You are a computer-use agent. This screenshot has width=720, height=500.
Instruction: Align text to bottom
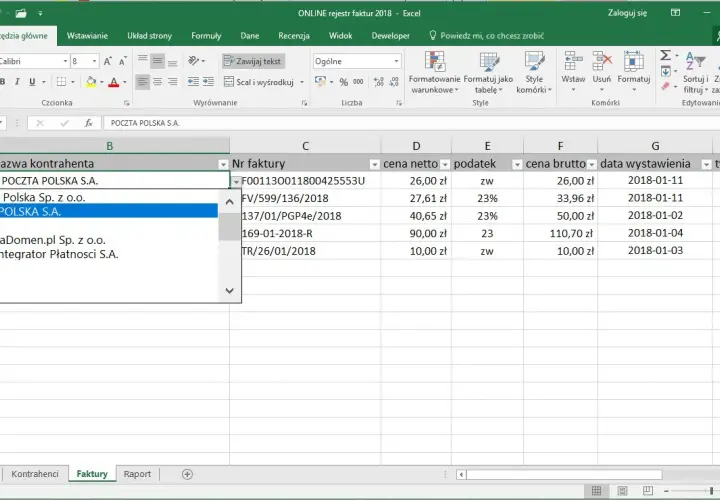pos(173,61)
